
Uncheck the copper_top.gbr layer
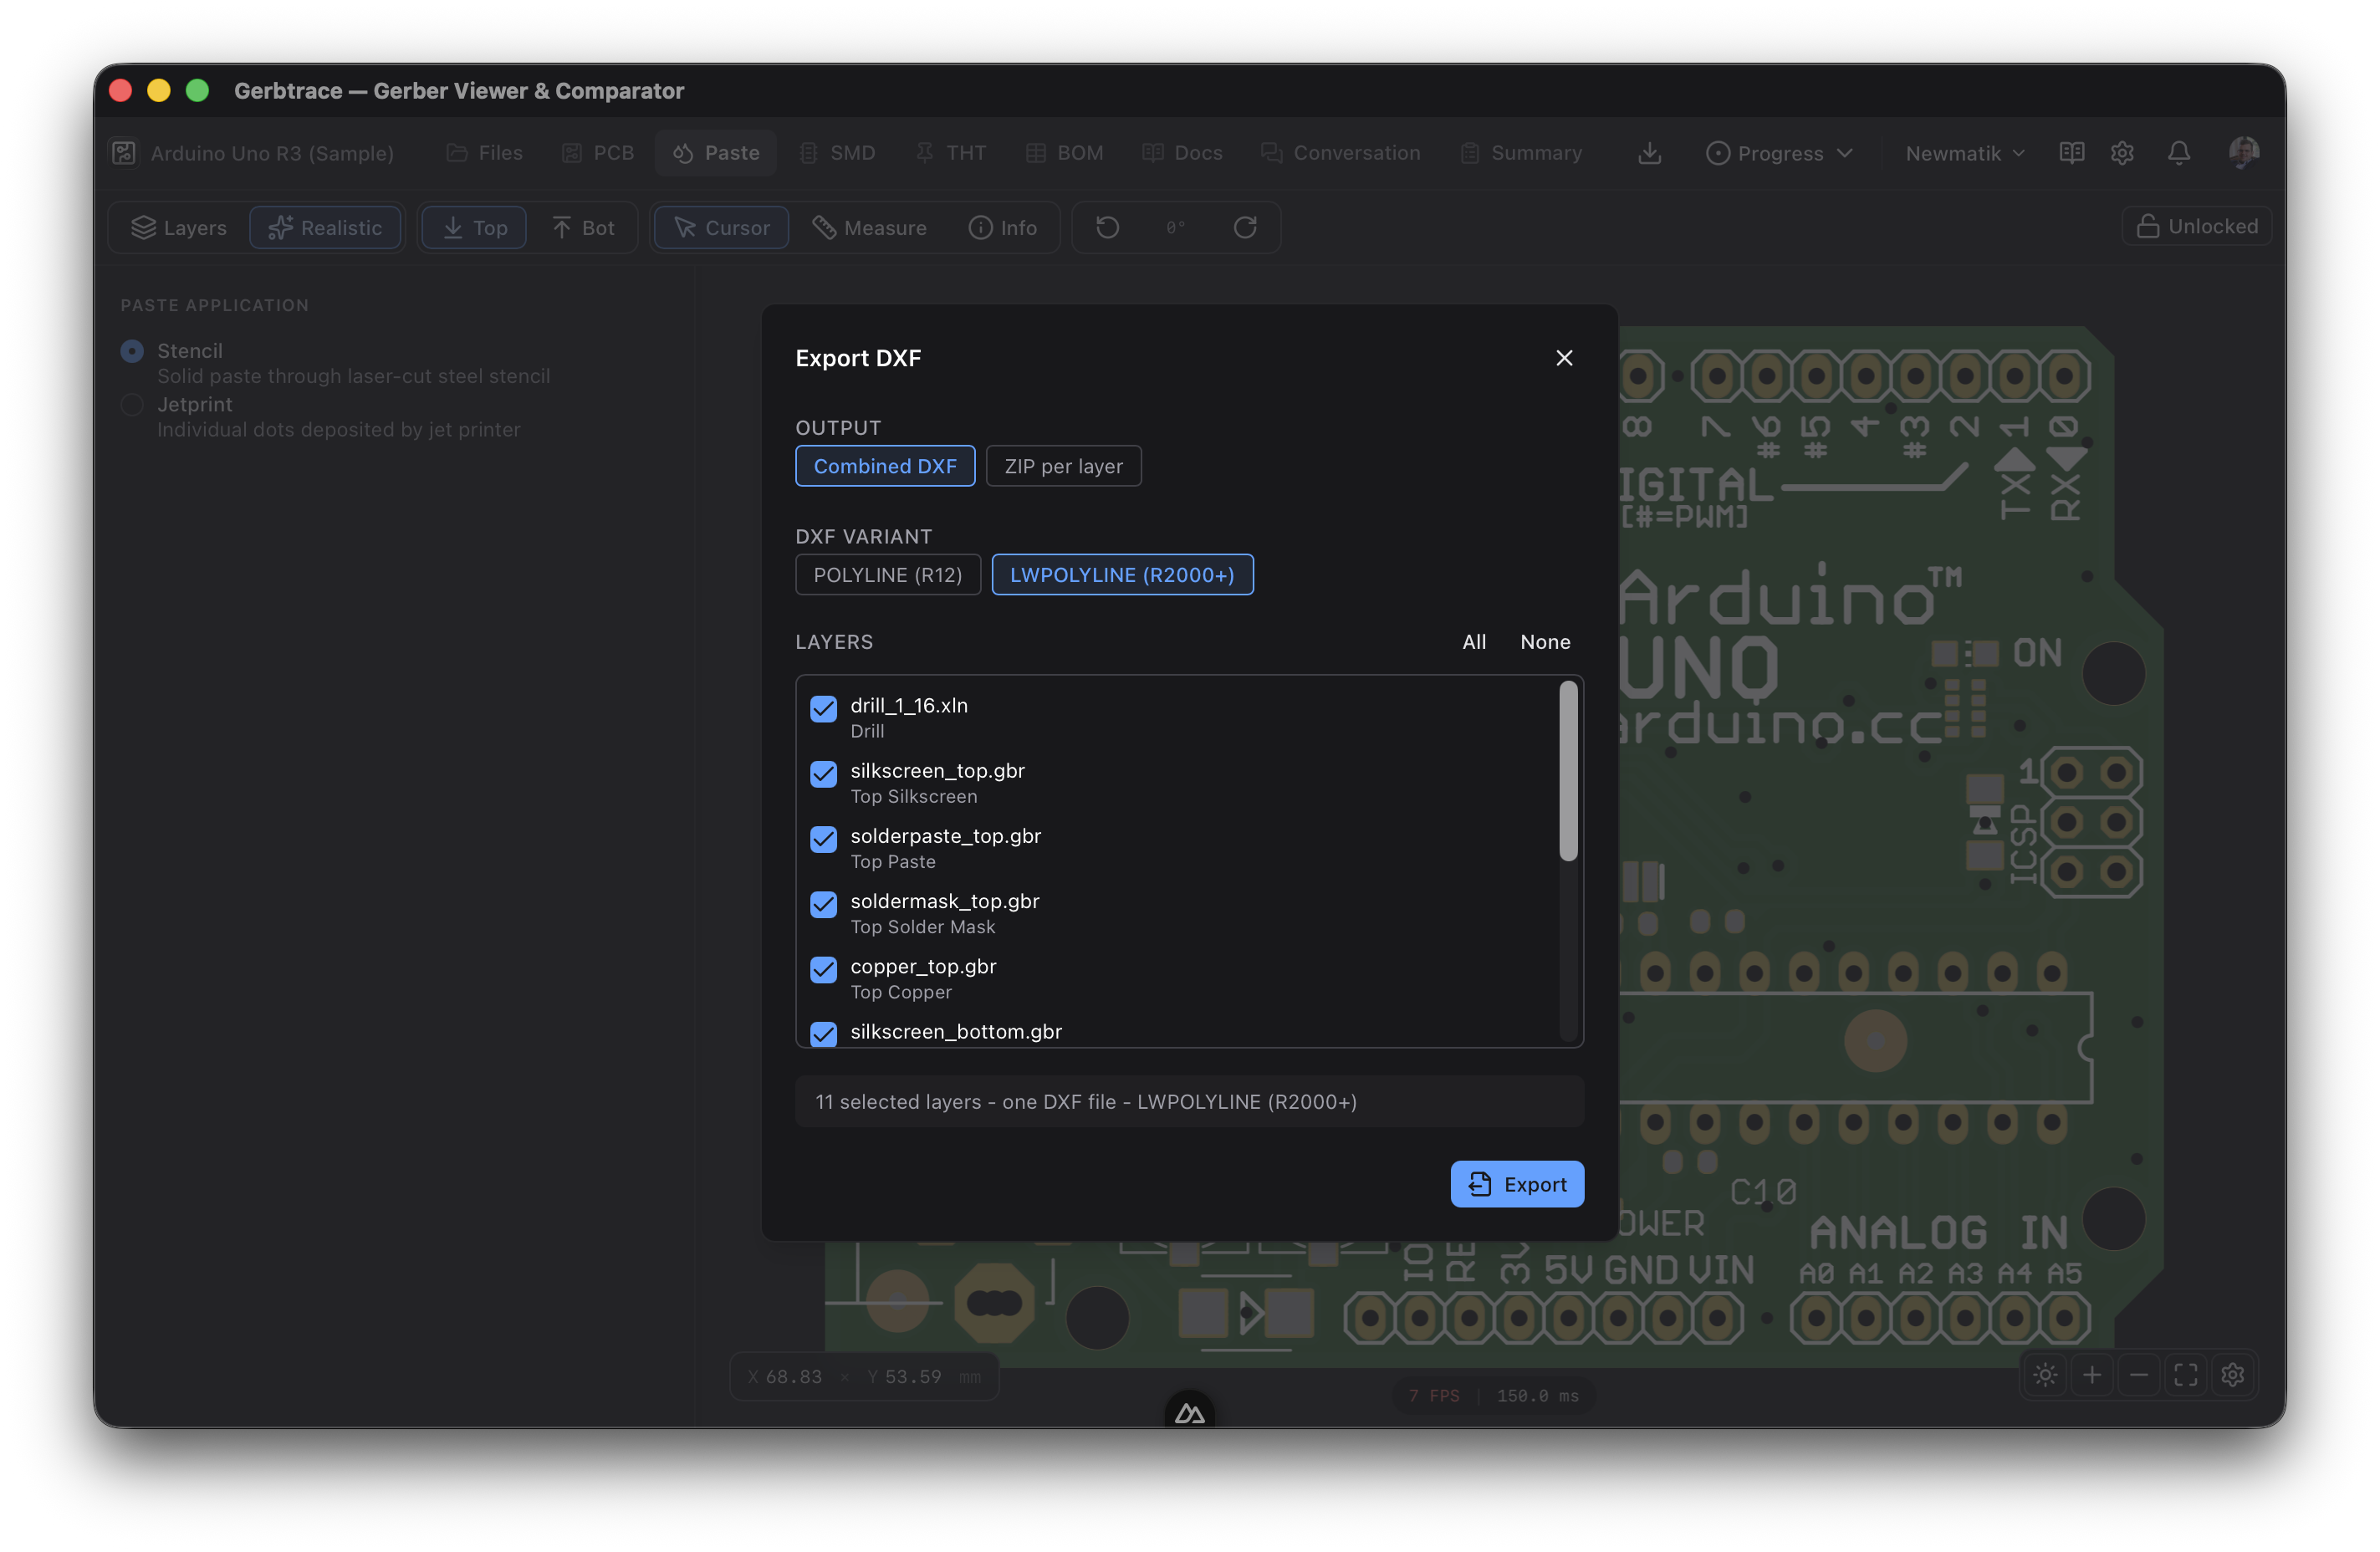(x=823, y=969)
